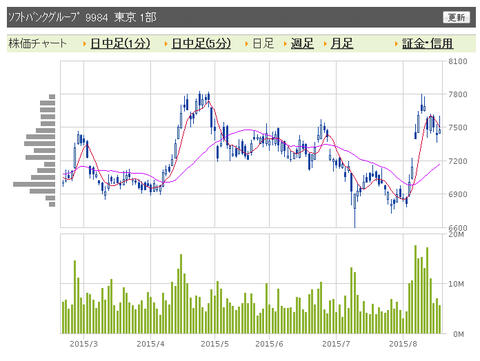480x361 pixels.
Task: Click the 7200 price axis label
Action: pos(458,161)
